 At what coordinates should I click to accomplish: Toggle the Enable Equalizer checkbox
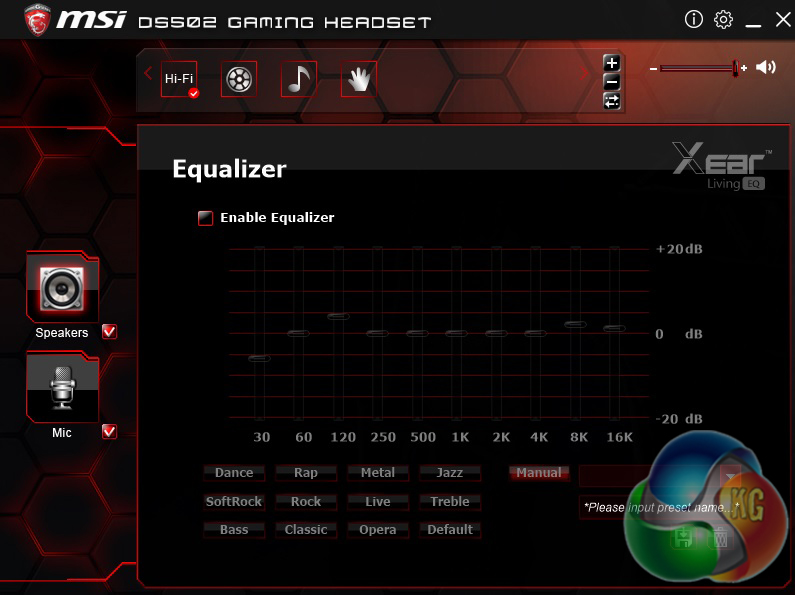click(205, 218)
